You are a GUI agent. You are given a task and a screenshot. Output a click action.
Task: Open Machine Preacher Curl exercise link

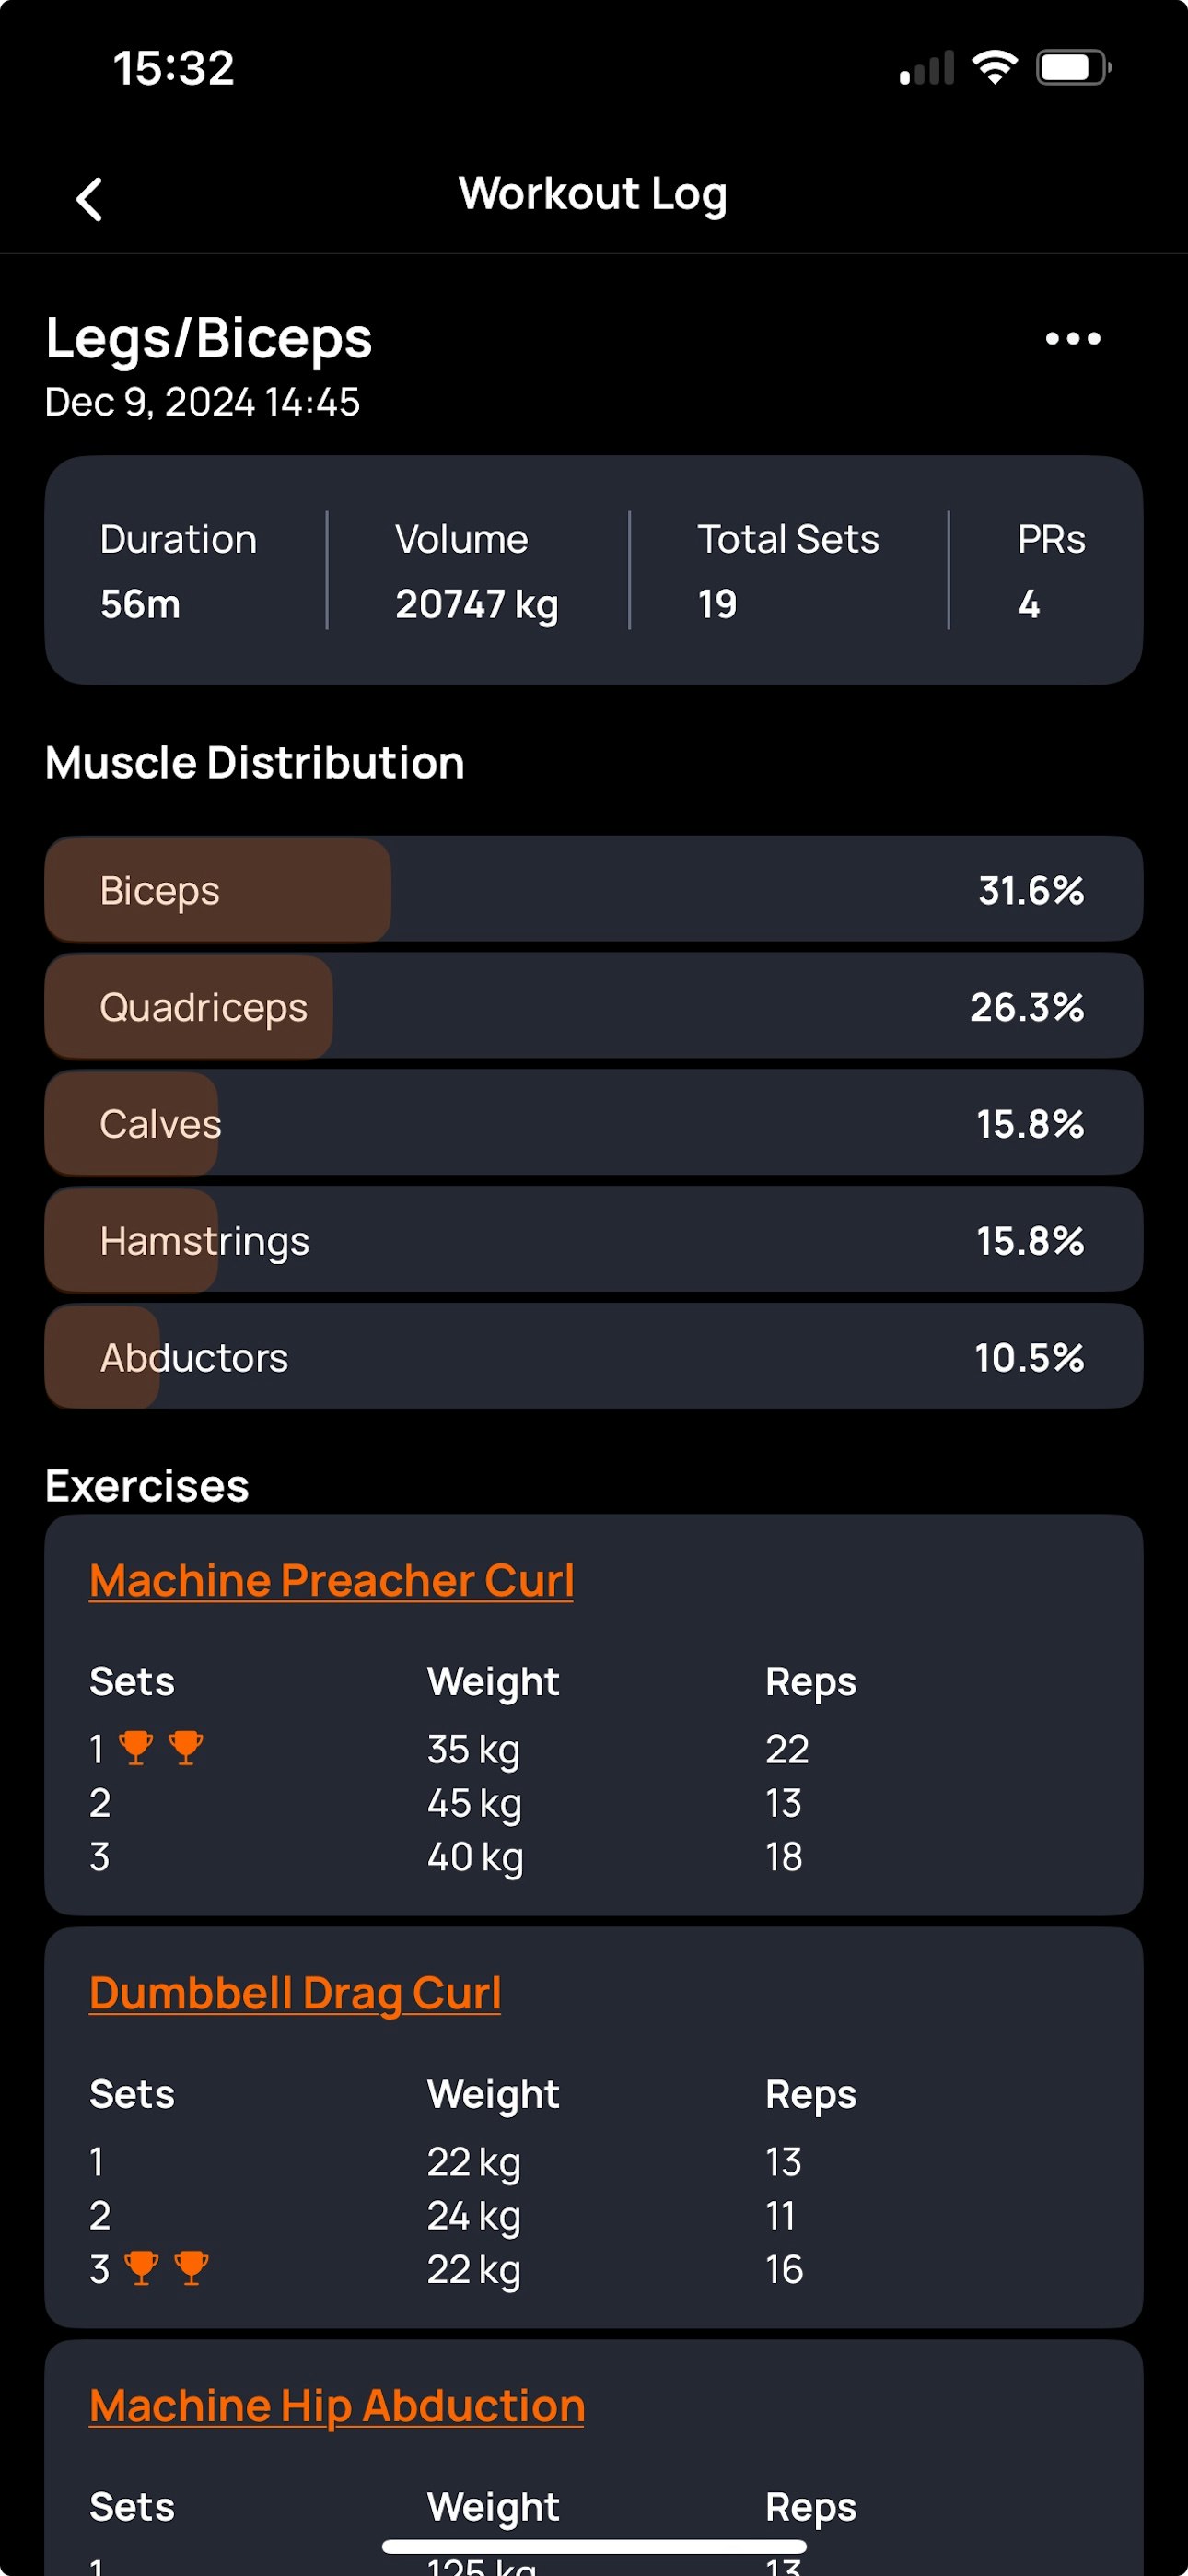point(332,1581)
